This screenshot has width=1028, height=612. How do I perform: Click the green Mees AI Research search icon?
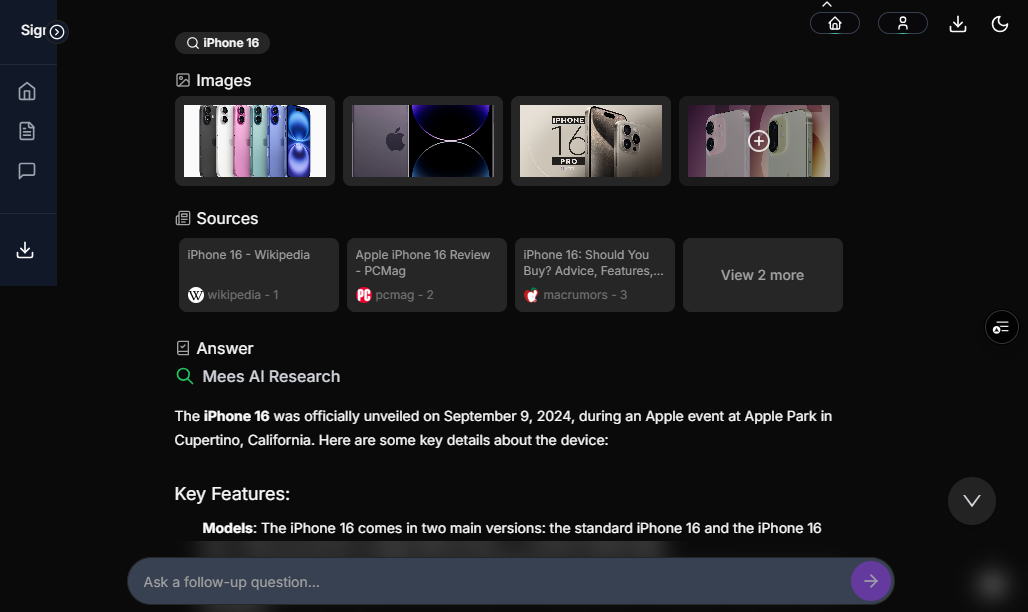(x=185, y=376)
